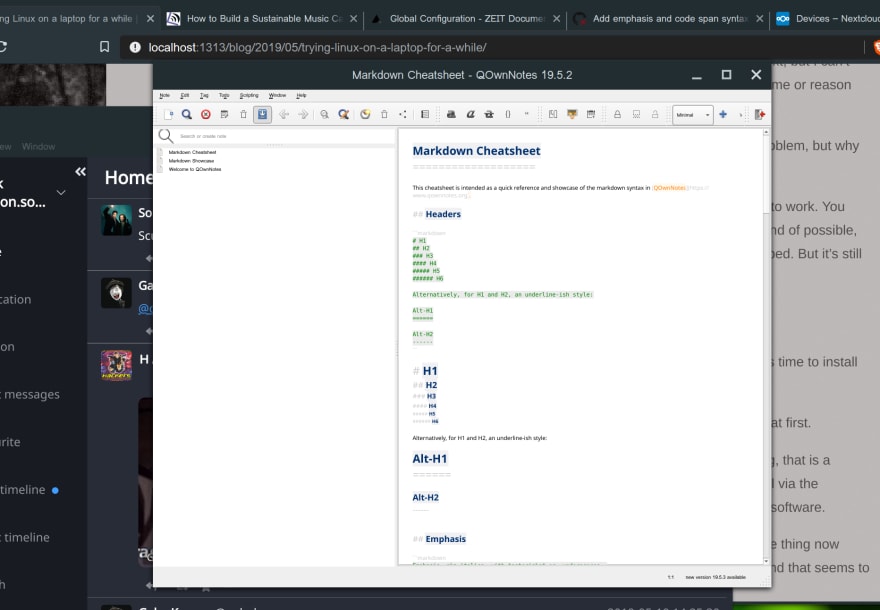The image size is (880, 610).
Task: Click the QOwnNotes link in note text
Action: (x=669, y=188)
